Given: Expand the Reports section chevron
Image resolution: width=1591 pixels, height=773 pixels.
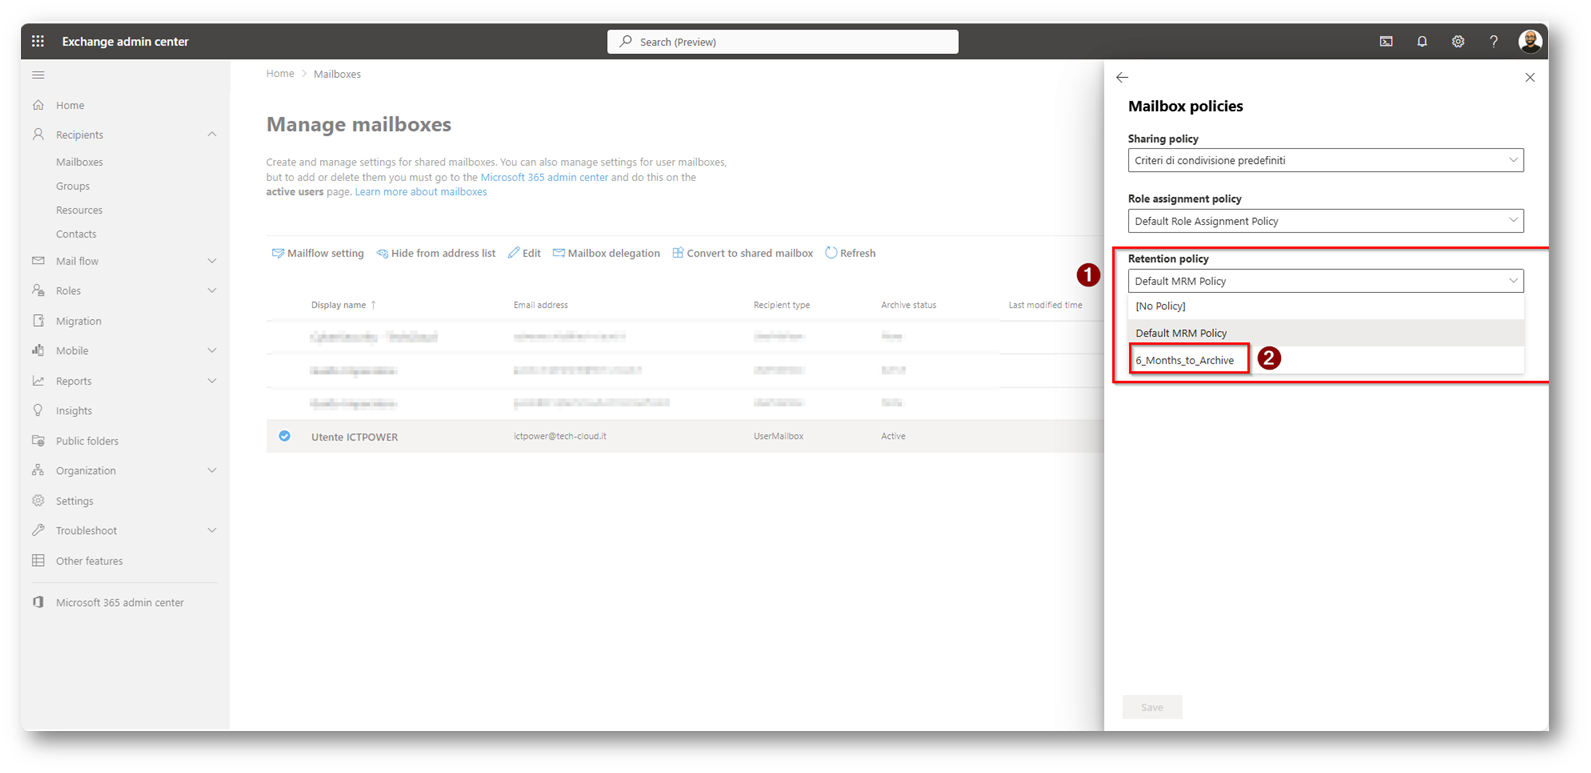Looking at the screenshot, I should [212, 381].
